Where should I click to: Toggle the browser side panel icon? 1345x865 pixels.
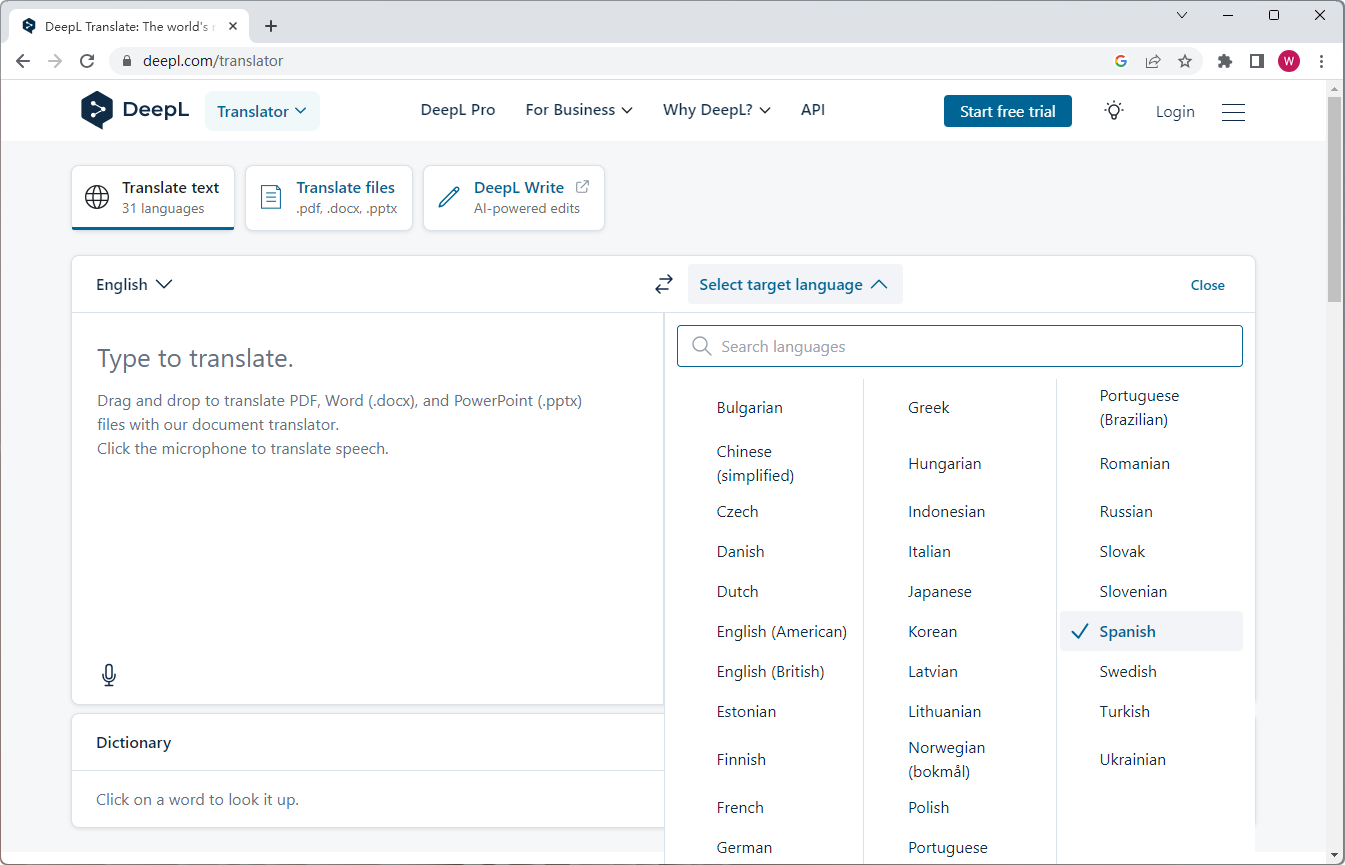[1257, 61]
